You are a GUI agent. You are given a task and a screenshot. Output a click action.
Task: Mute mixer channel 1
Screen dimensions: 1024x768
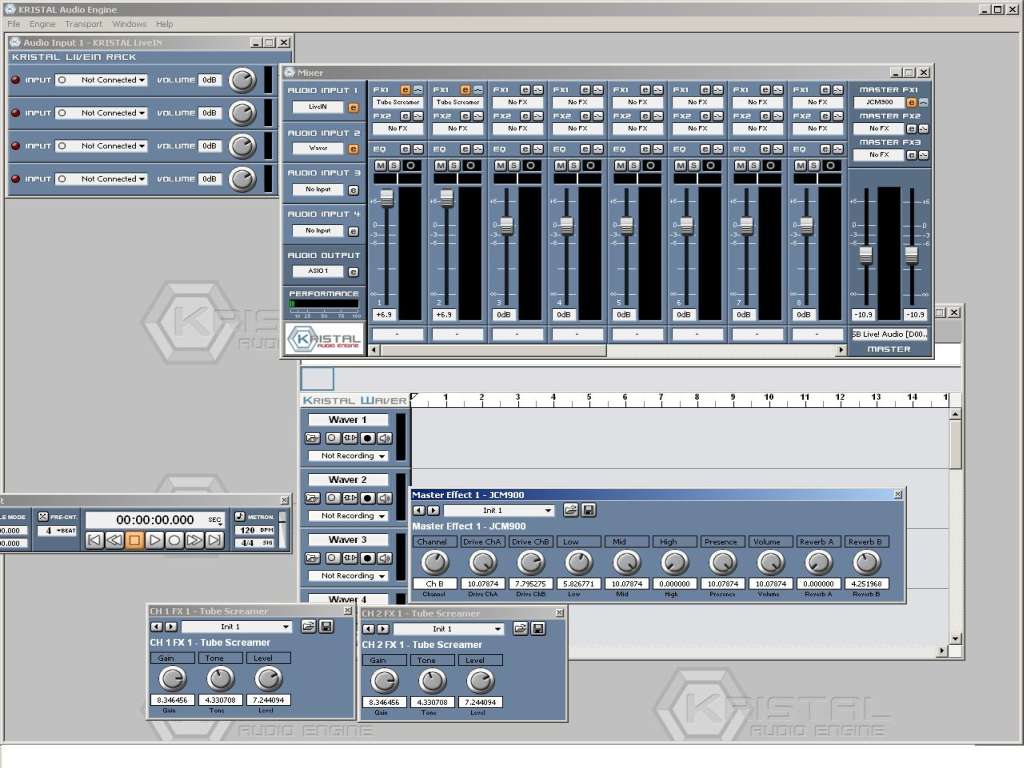380,166
